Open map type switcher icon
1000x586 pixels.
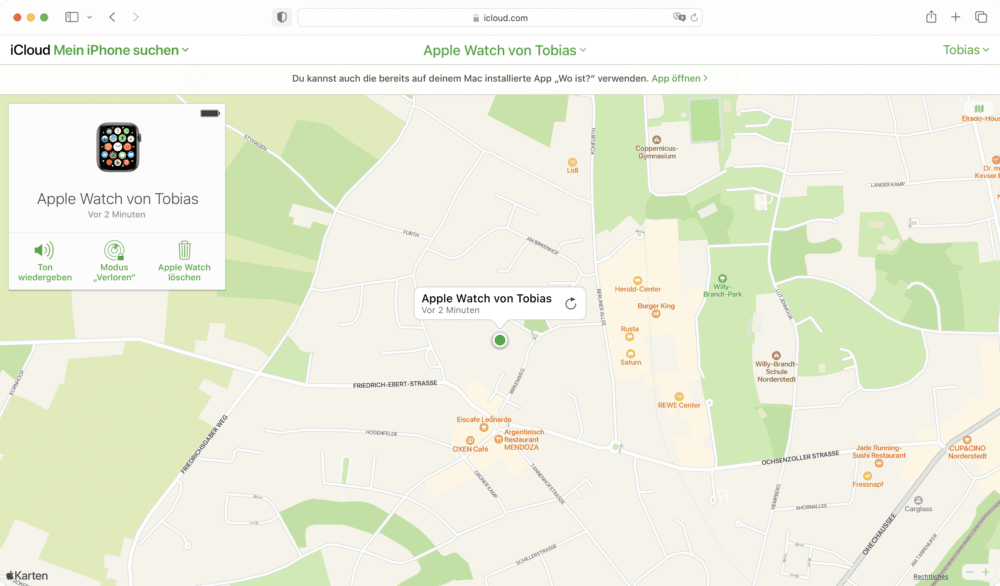(x=979, y=108)
